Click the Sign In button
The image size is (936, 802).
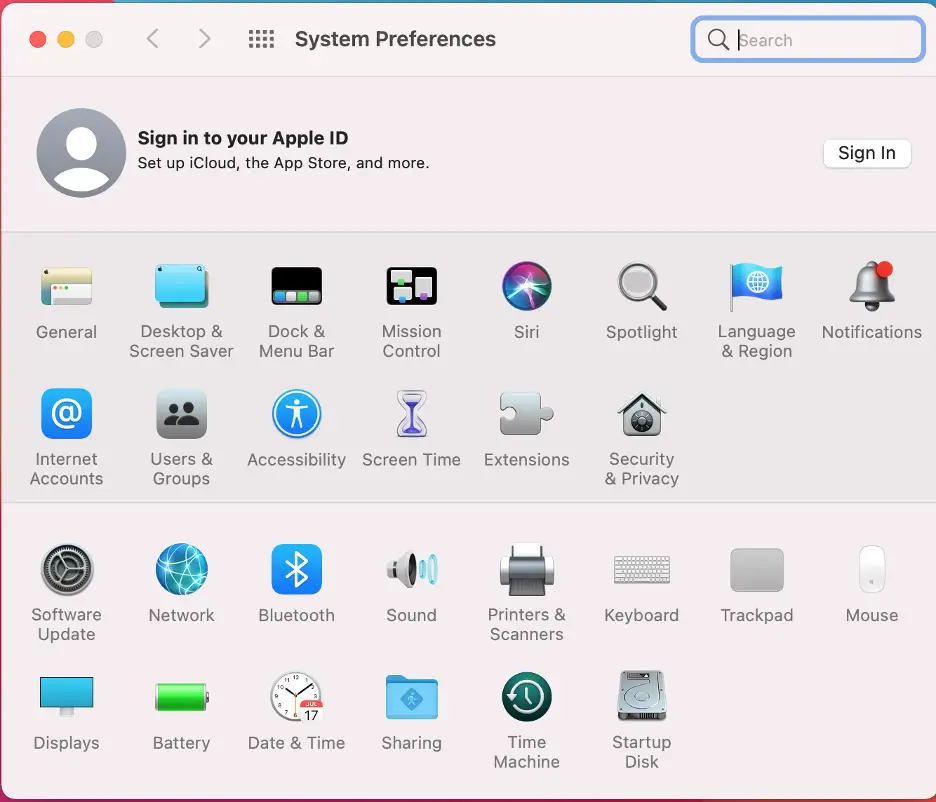(x=867, y=153)
